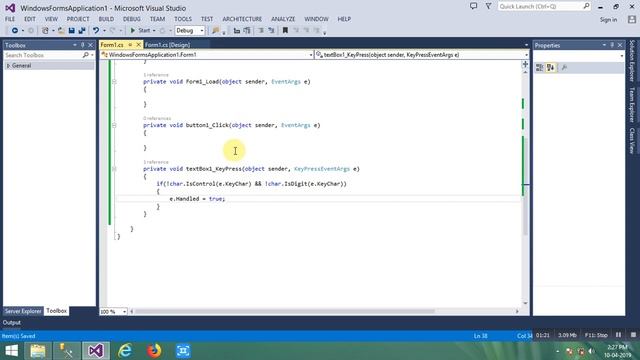Collapse the textBox1_KeyPress method outline
This screenshot has width=640, height=360.
[x=114, y=169]
